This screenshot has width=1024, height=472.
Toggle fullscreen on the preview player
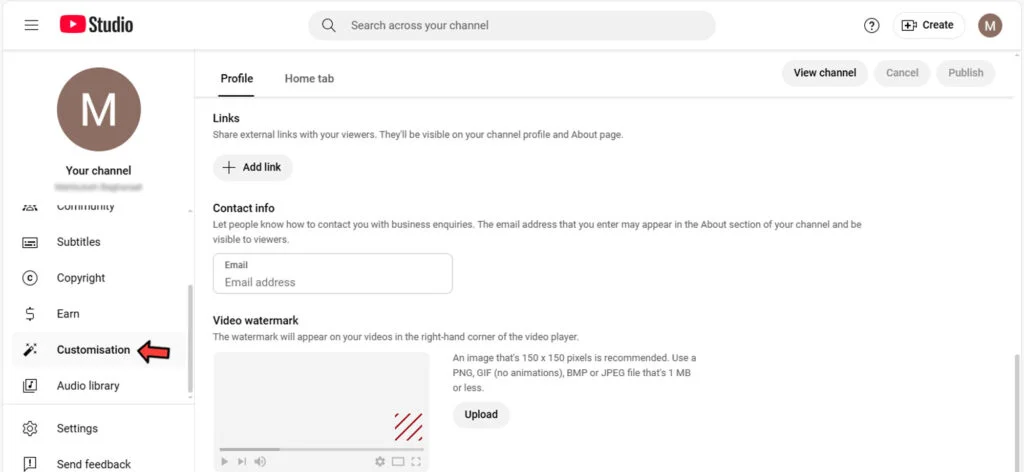(415, 461)
